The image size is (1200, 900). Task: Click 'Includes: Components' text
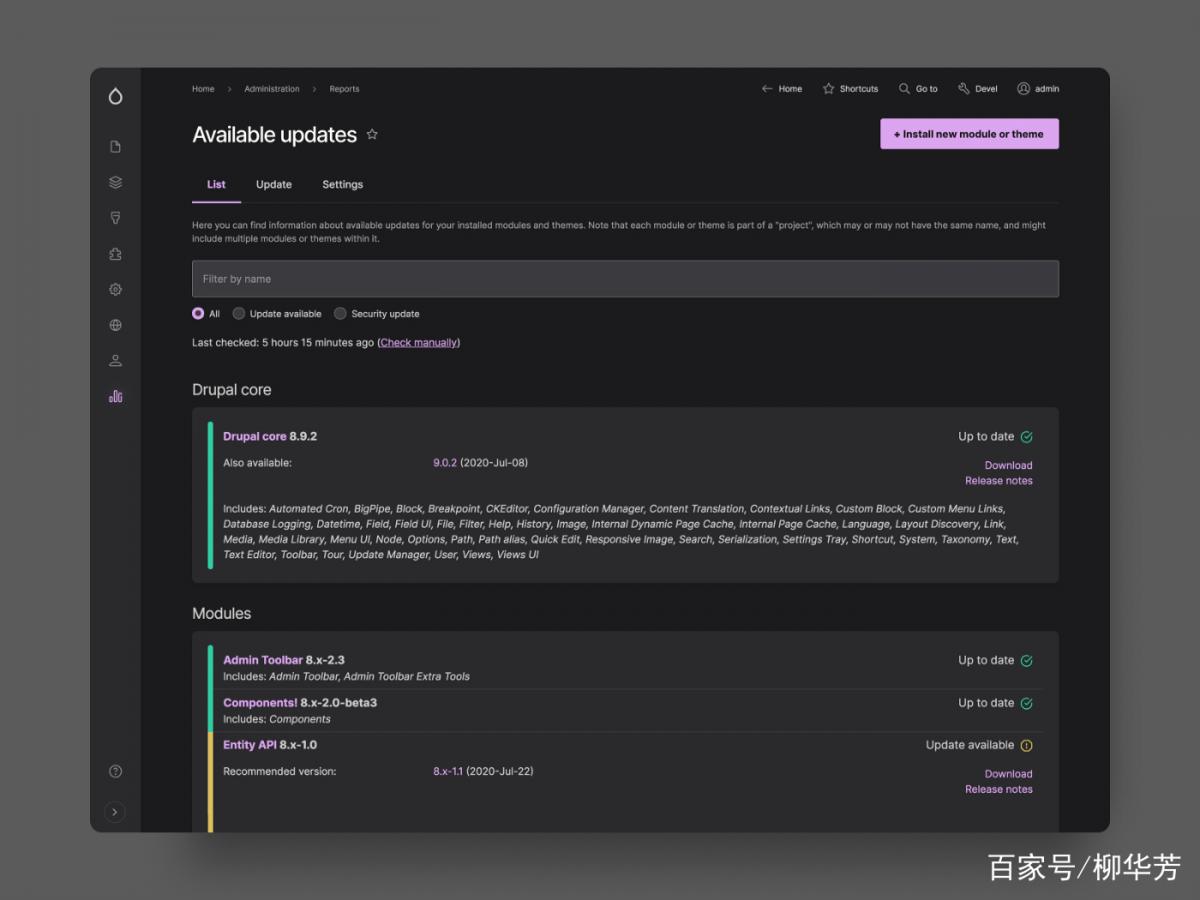coord(277,719)
